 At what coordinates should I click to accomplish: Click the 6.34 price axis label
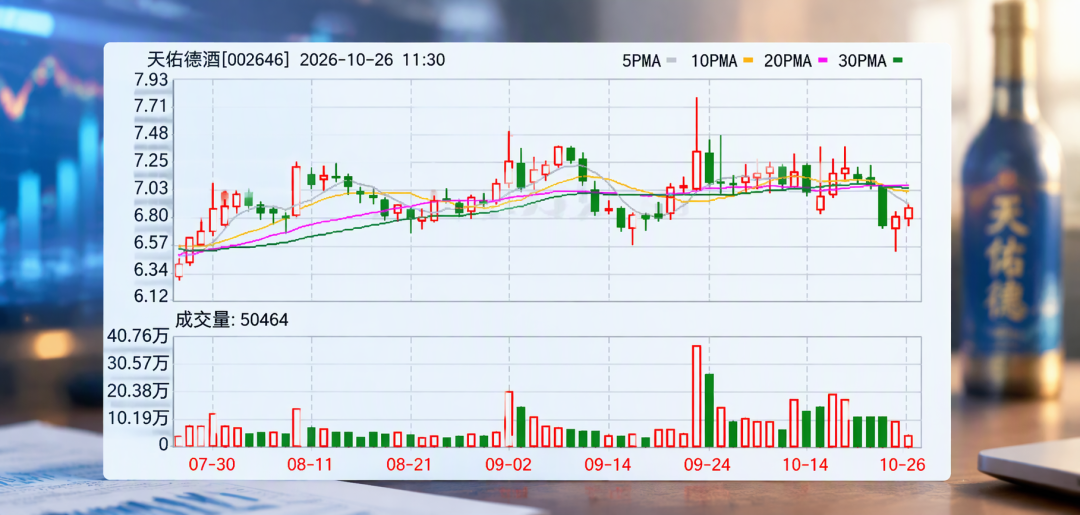[x=151, y=271]
